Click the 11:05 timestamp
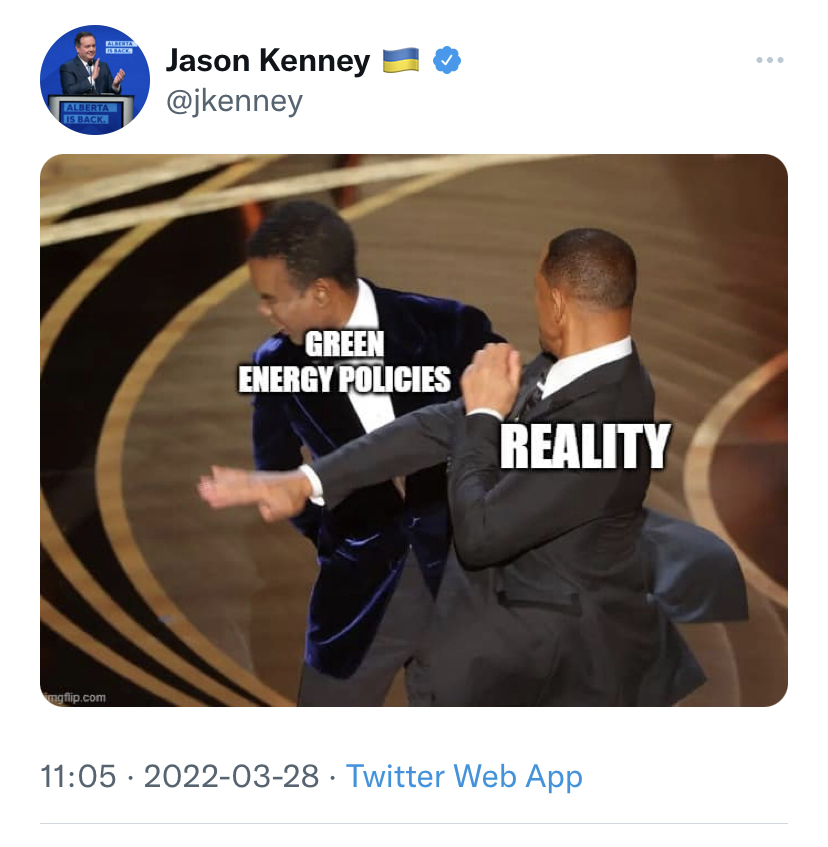The width and height of the screenshot is (828, 847). [x=78, y=776]
